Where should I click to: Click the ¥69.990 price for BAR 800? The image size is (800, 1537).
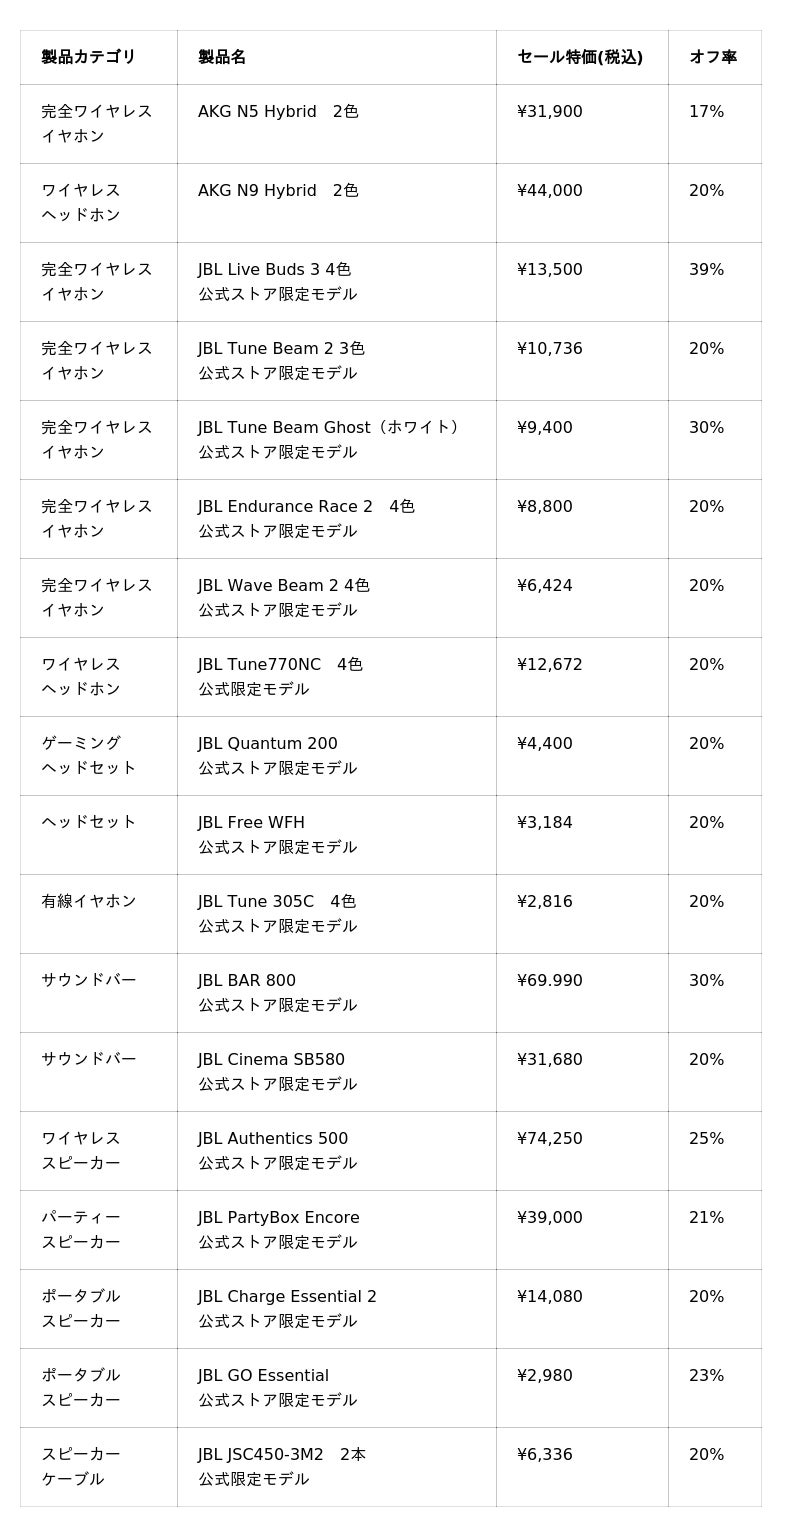550,981
